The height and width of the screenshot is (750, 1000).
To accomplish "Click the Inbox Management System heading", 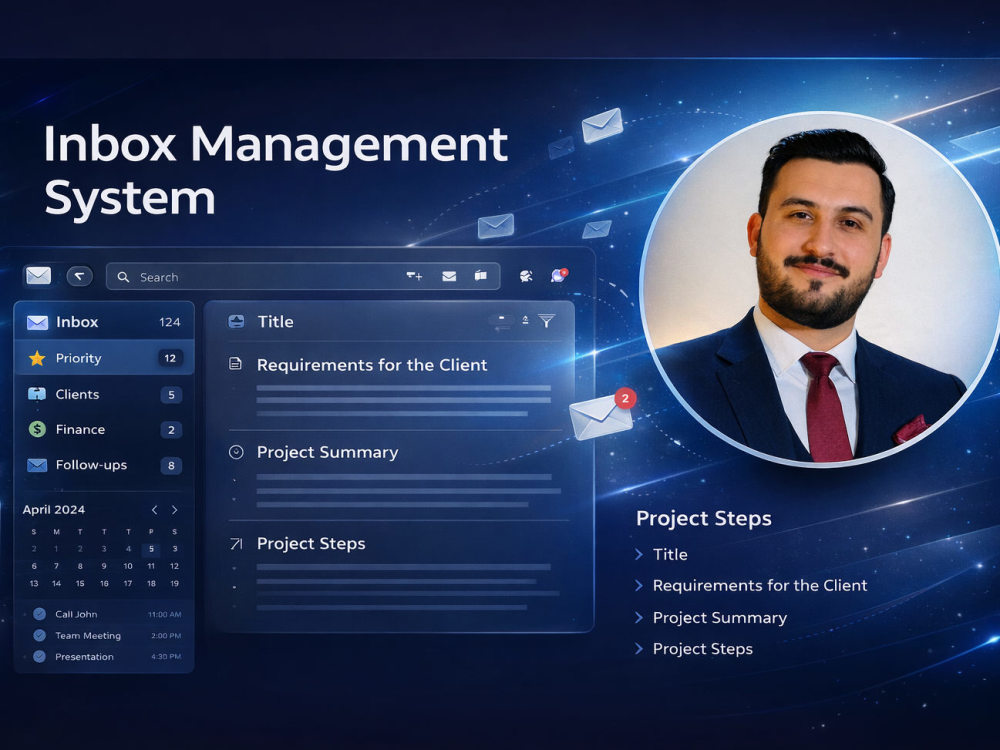I will pyautogui.click(x=276, y=170).
